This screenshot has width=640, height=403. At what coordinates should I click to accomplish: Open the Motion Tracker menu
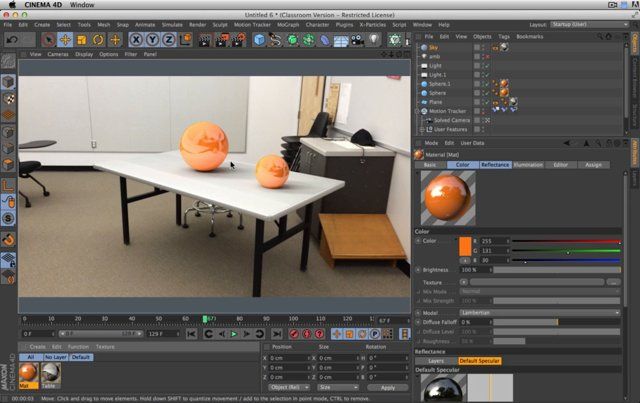point(252,25)
